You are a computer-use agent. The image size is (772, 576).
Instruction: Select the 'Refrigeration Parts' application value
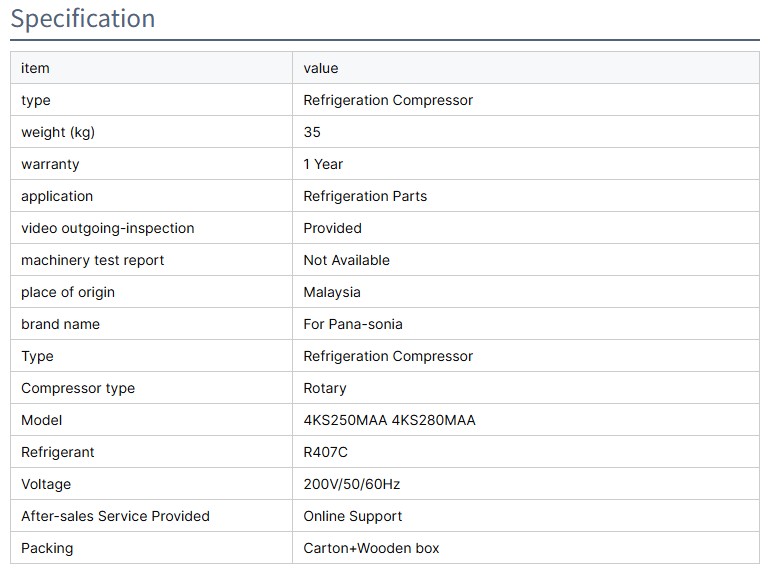(x=365, y=196)
